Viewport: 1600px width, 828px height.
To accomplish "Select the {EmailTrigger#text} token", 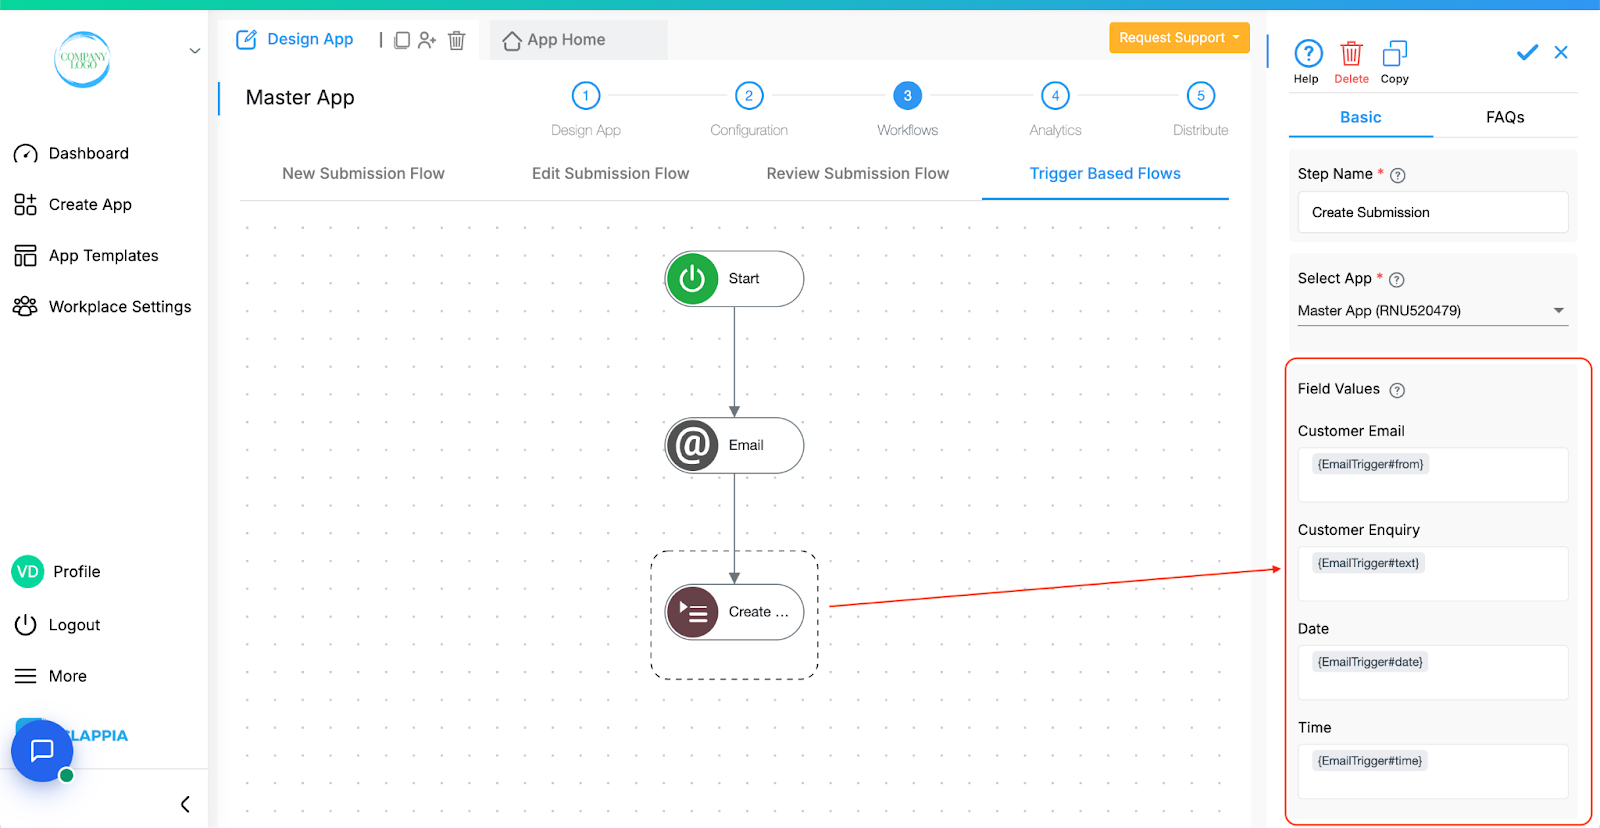I will 1368,563.
